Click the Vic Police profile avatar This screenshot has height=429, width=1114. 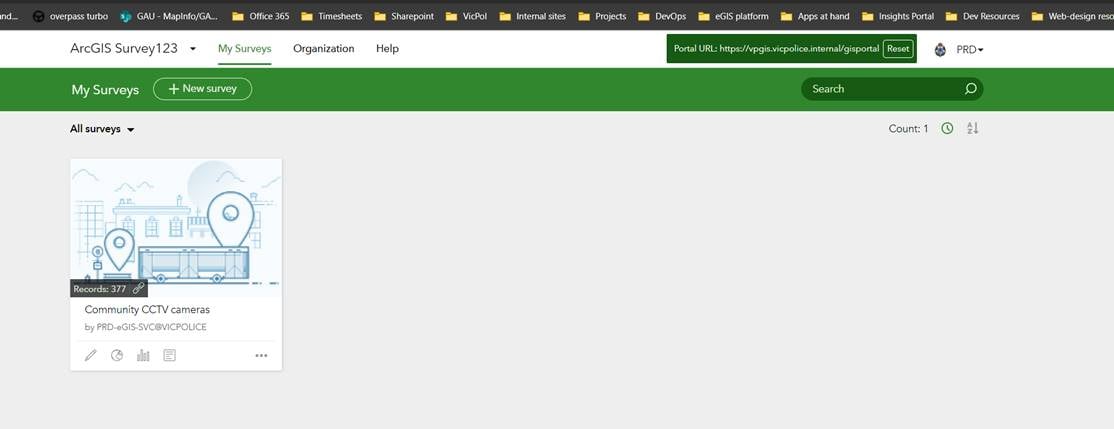tap(940, 50)
